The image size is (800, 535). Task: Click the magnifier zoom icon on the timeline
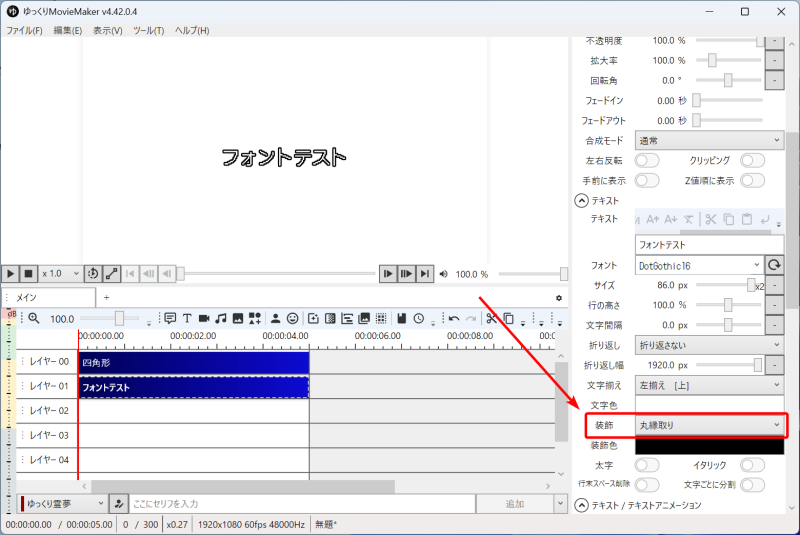[33, 318]
